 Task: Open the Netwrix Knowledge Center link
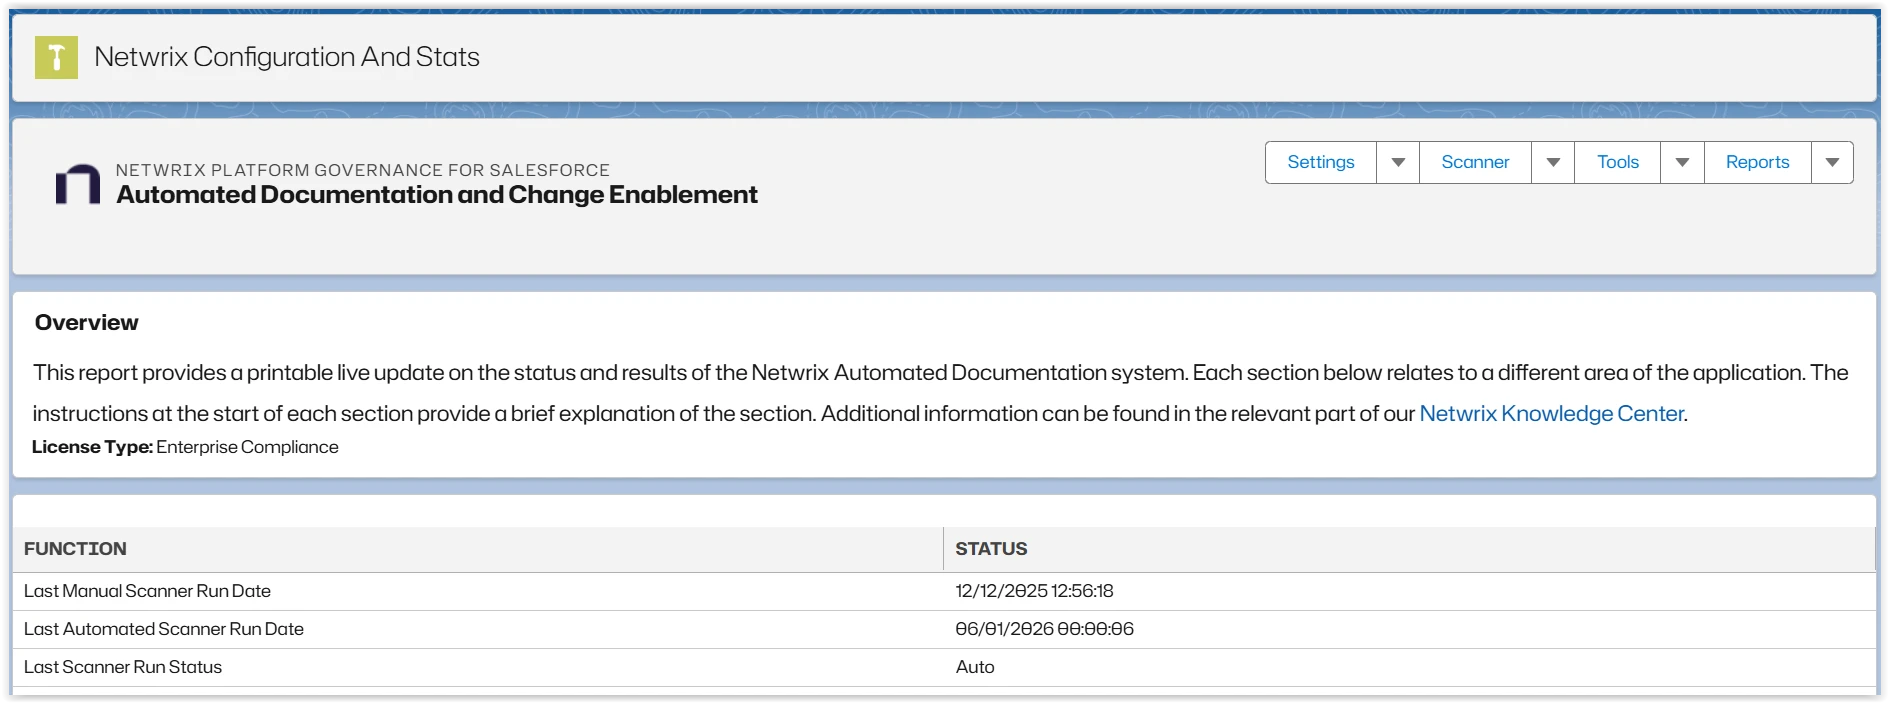click(1551, 414)
